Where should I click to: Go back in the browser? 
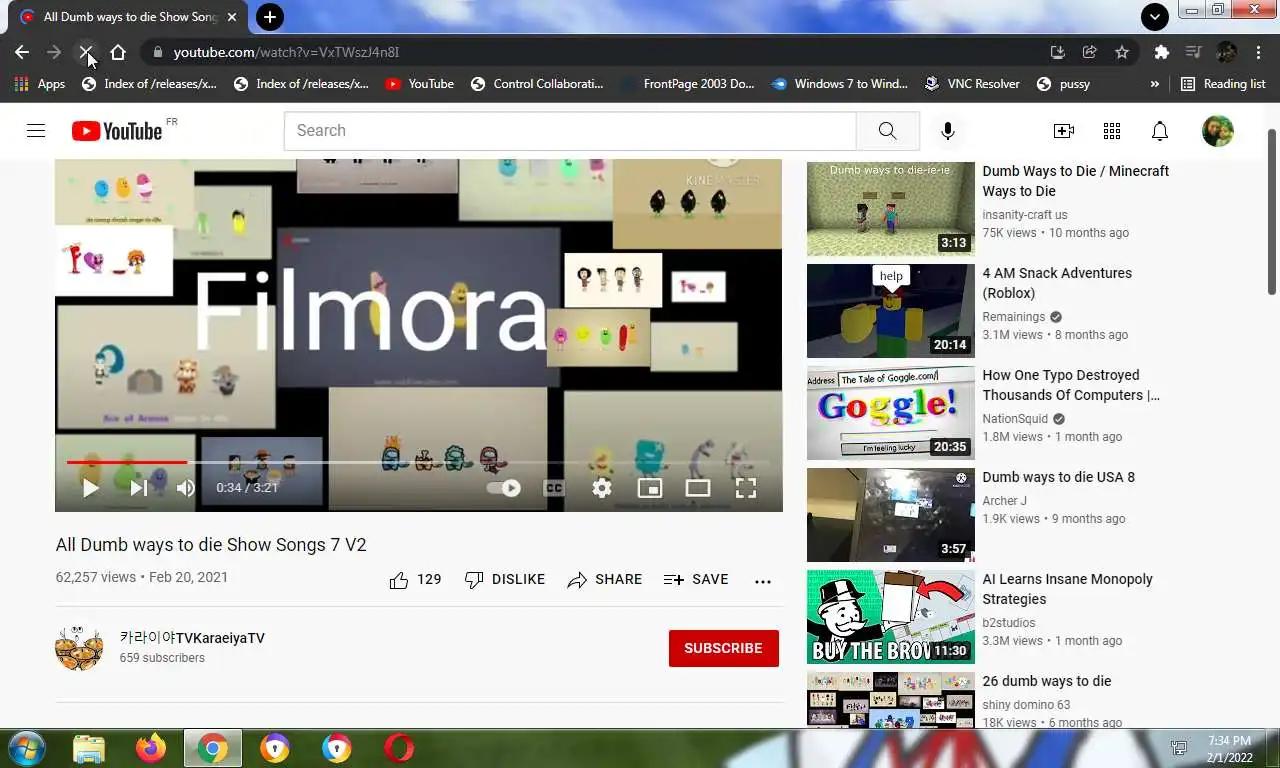pos(22,52)
